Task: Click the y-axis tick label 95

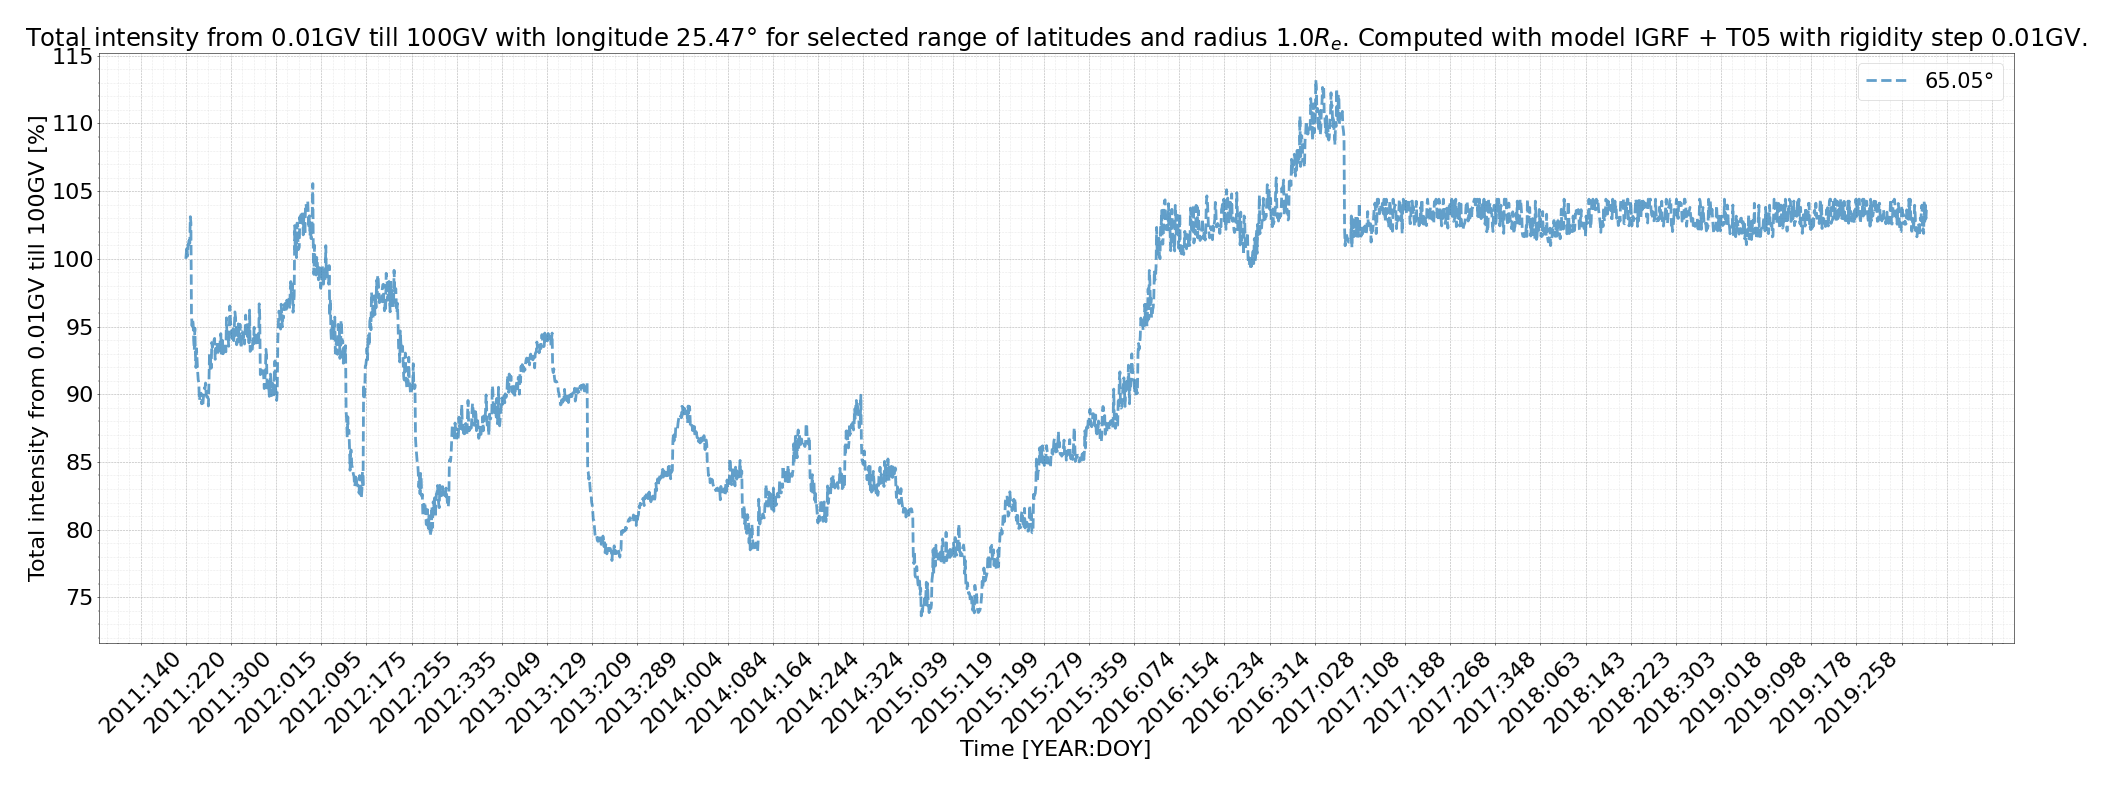Action: pyautogui.click(x=80, y=327)
